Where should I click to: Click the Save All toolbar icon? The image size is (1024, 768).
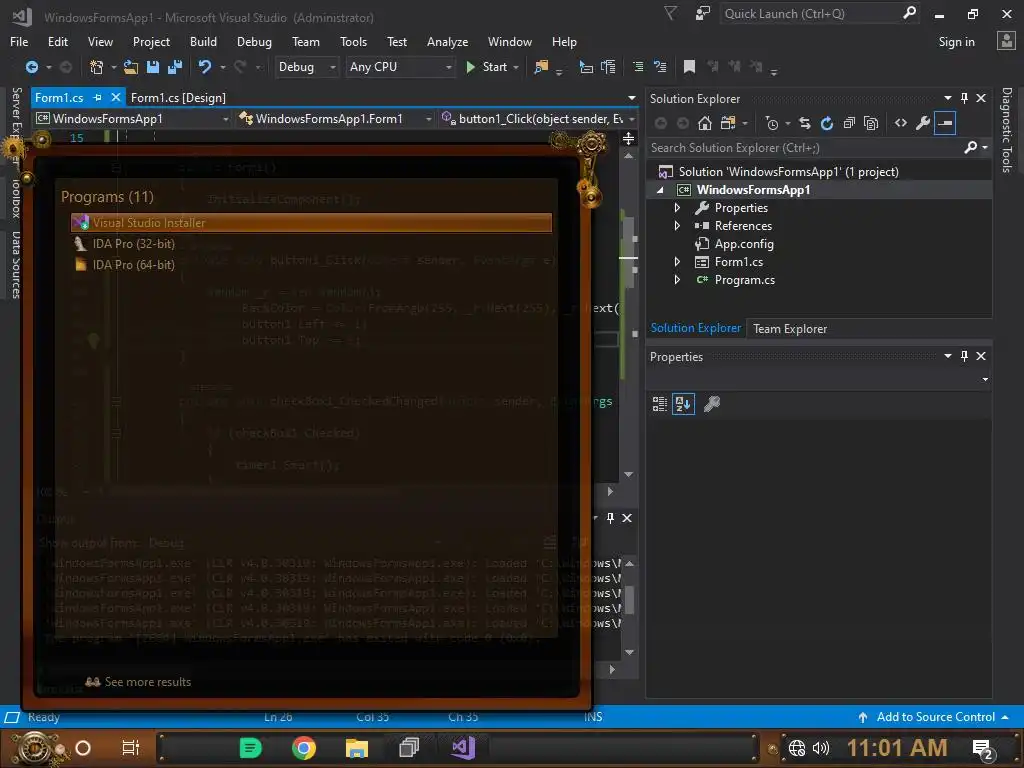[175, 67]
